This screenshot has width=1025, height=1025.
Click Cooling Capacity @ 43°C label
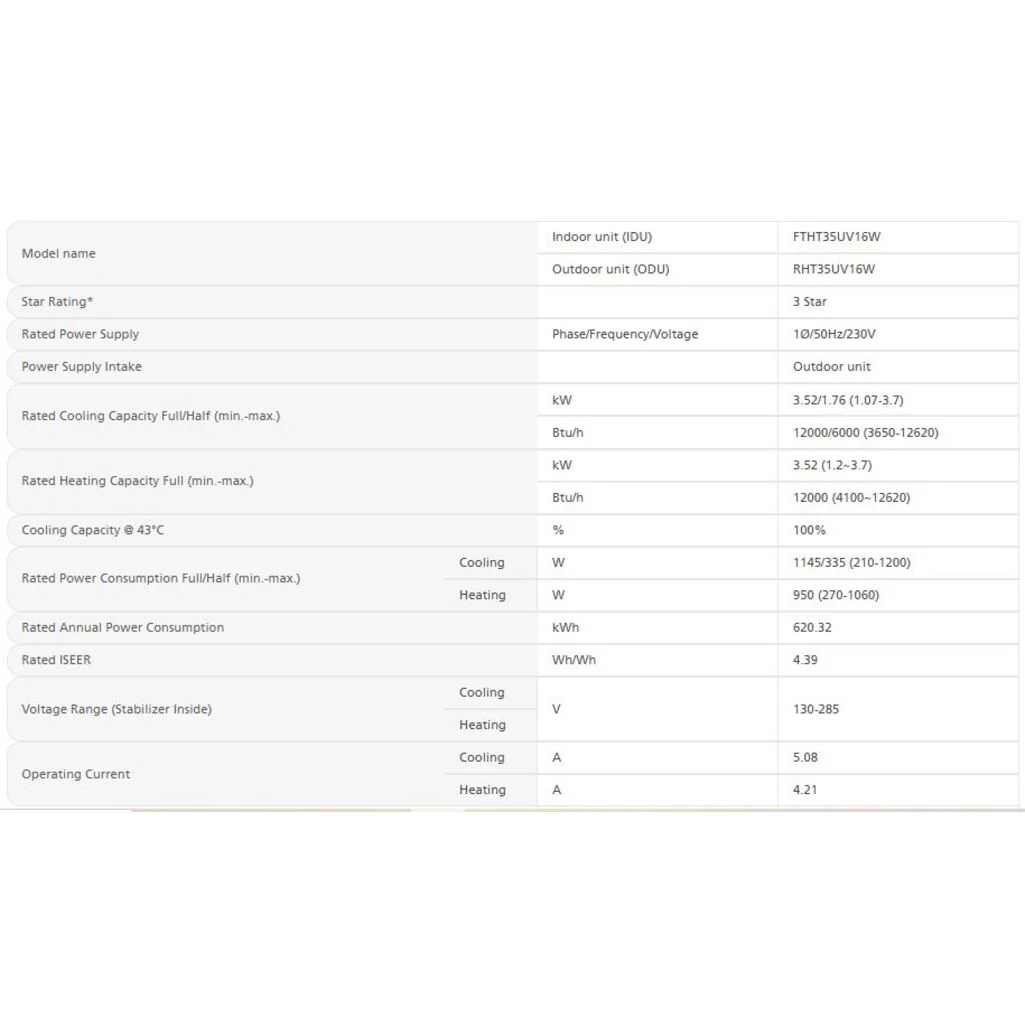tap(92, 530)
